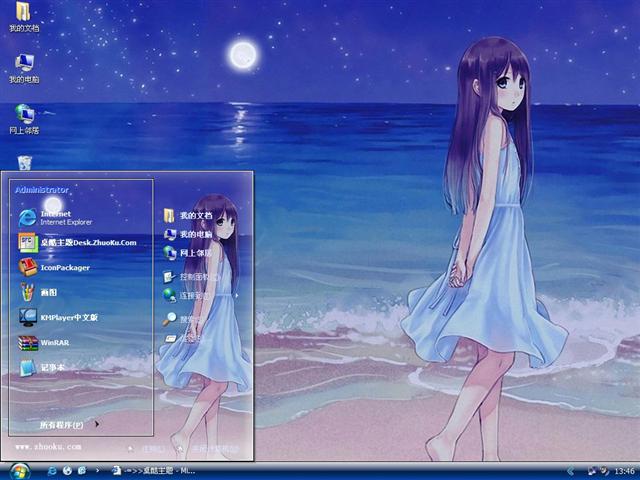The height and width of the screenshot is (480, 640).
Task: Open 记事本 (Notepad) in the Start menu
Action: (50, 368)
